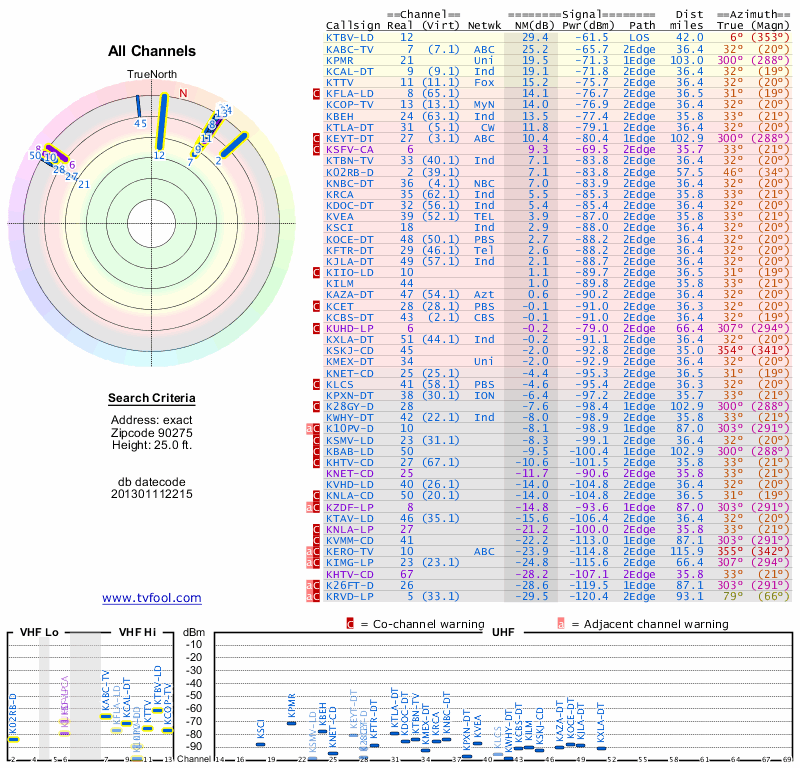Click the co-channel warning icon beside KEYT-DT
The image size is (800, 768).
(x=316, y=138)
